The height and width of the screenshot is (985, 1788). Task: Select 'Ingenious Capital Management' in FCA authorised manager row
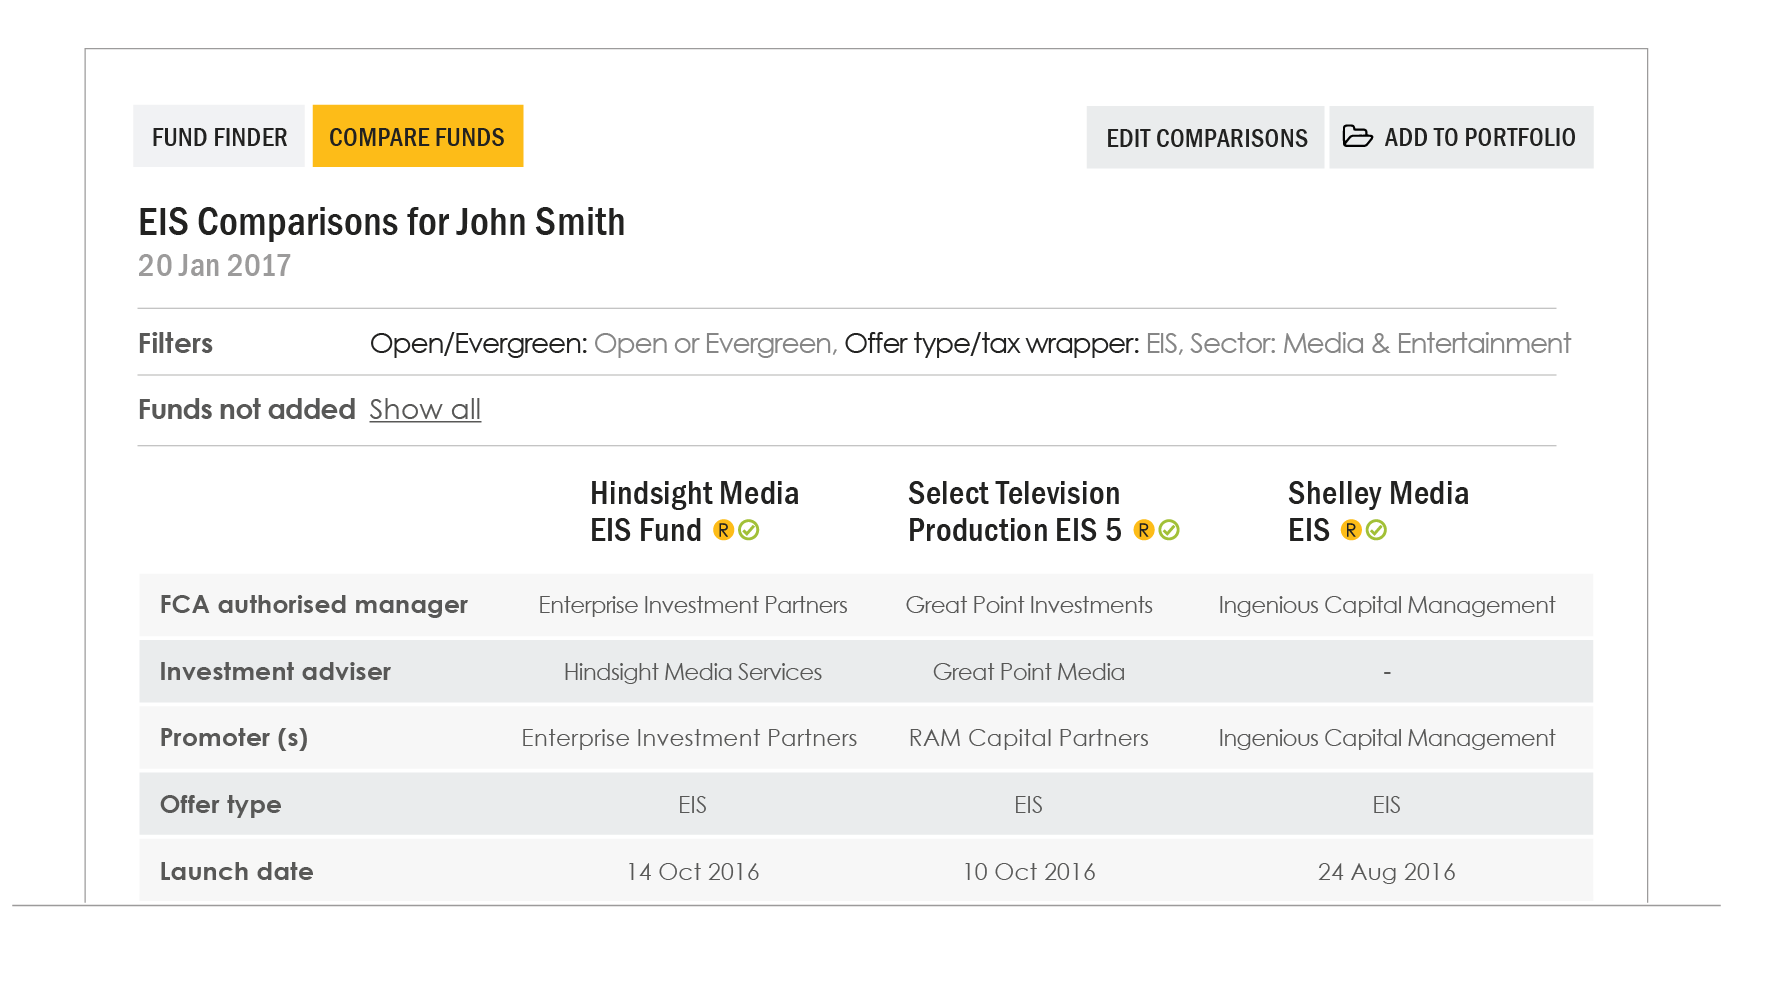click(1387, 605)
